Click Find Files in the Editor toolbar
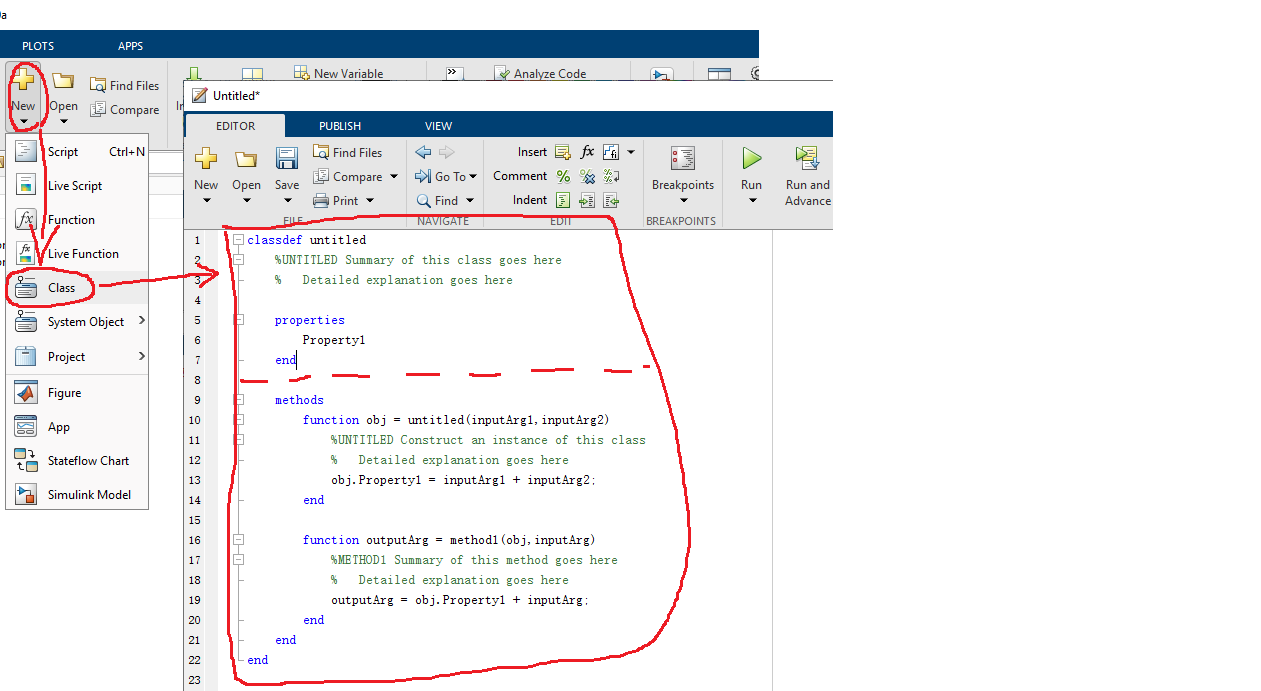This screenshot has width=1261, height=691. [347, 152]
